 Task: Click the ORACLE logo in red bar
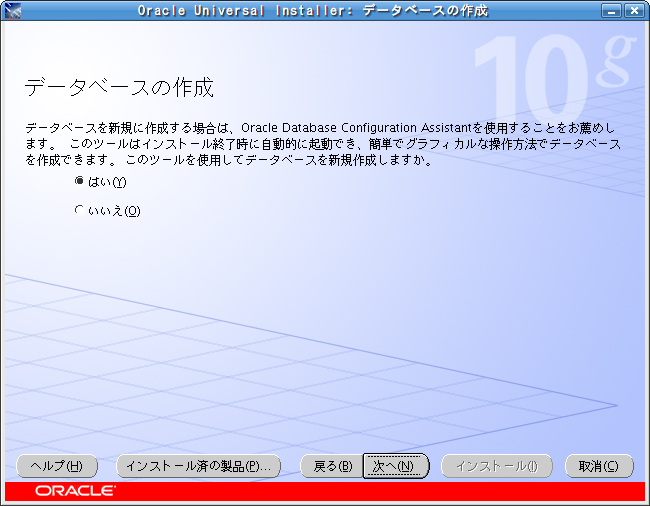[x=75, y=491]
